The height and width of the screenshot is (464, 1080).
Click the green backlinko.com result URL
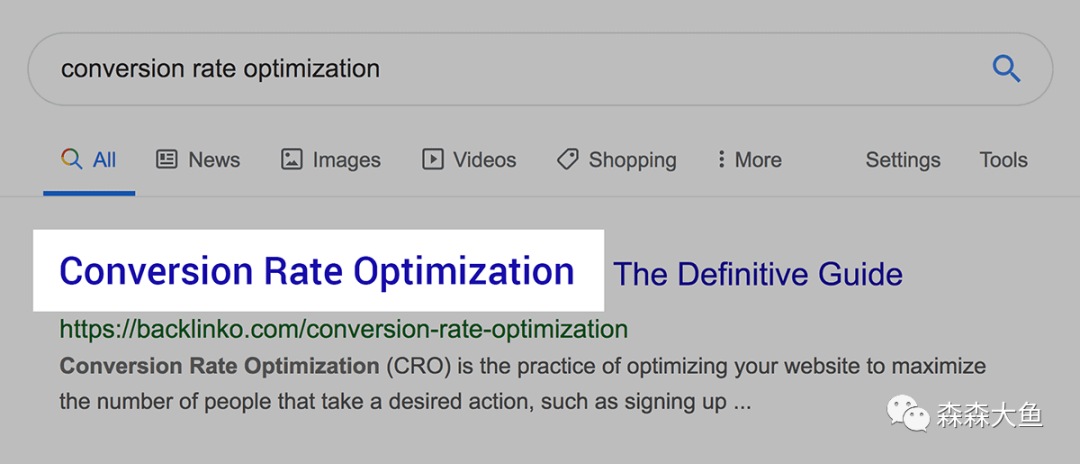[x=343, y=328]
